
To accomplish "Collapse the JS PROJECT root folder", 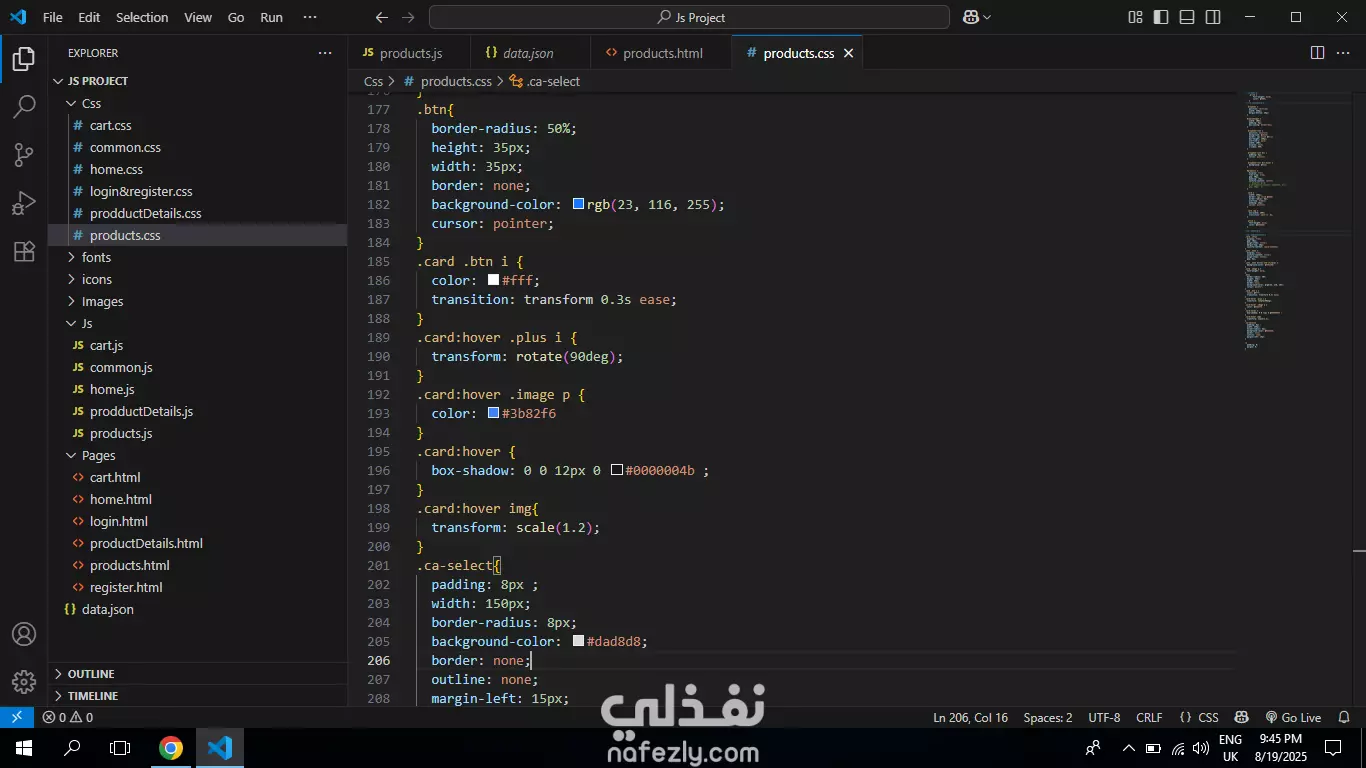I will pyautogui.click(x=198, y=81).
